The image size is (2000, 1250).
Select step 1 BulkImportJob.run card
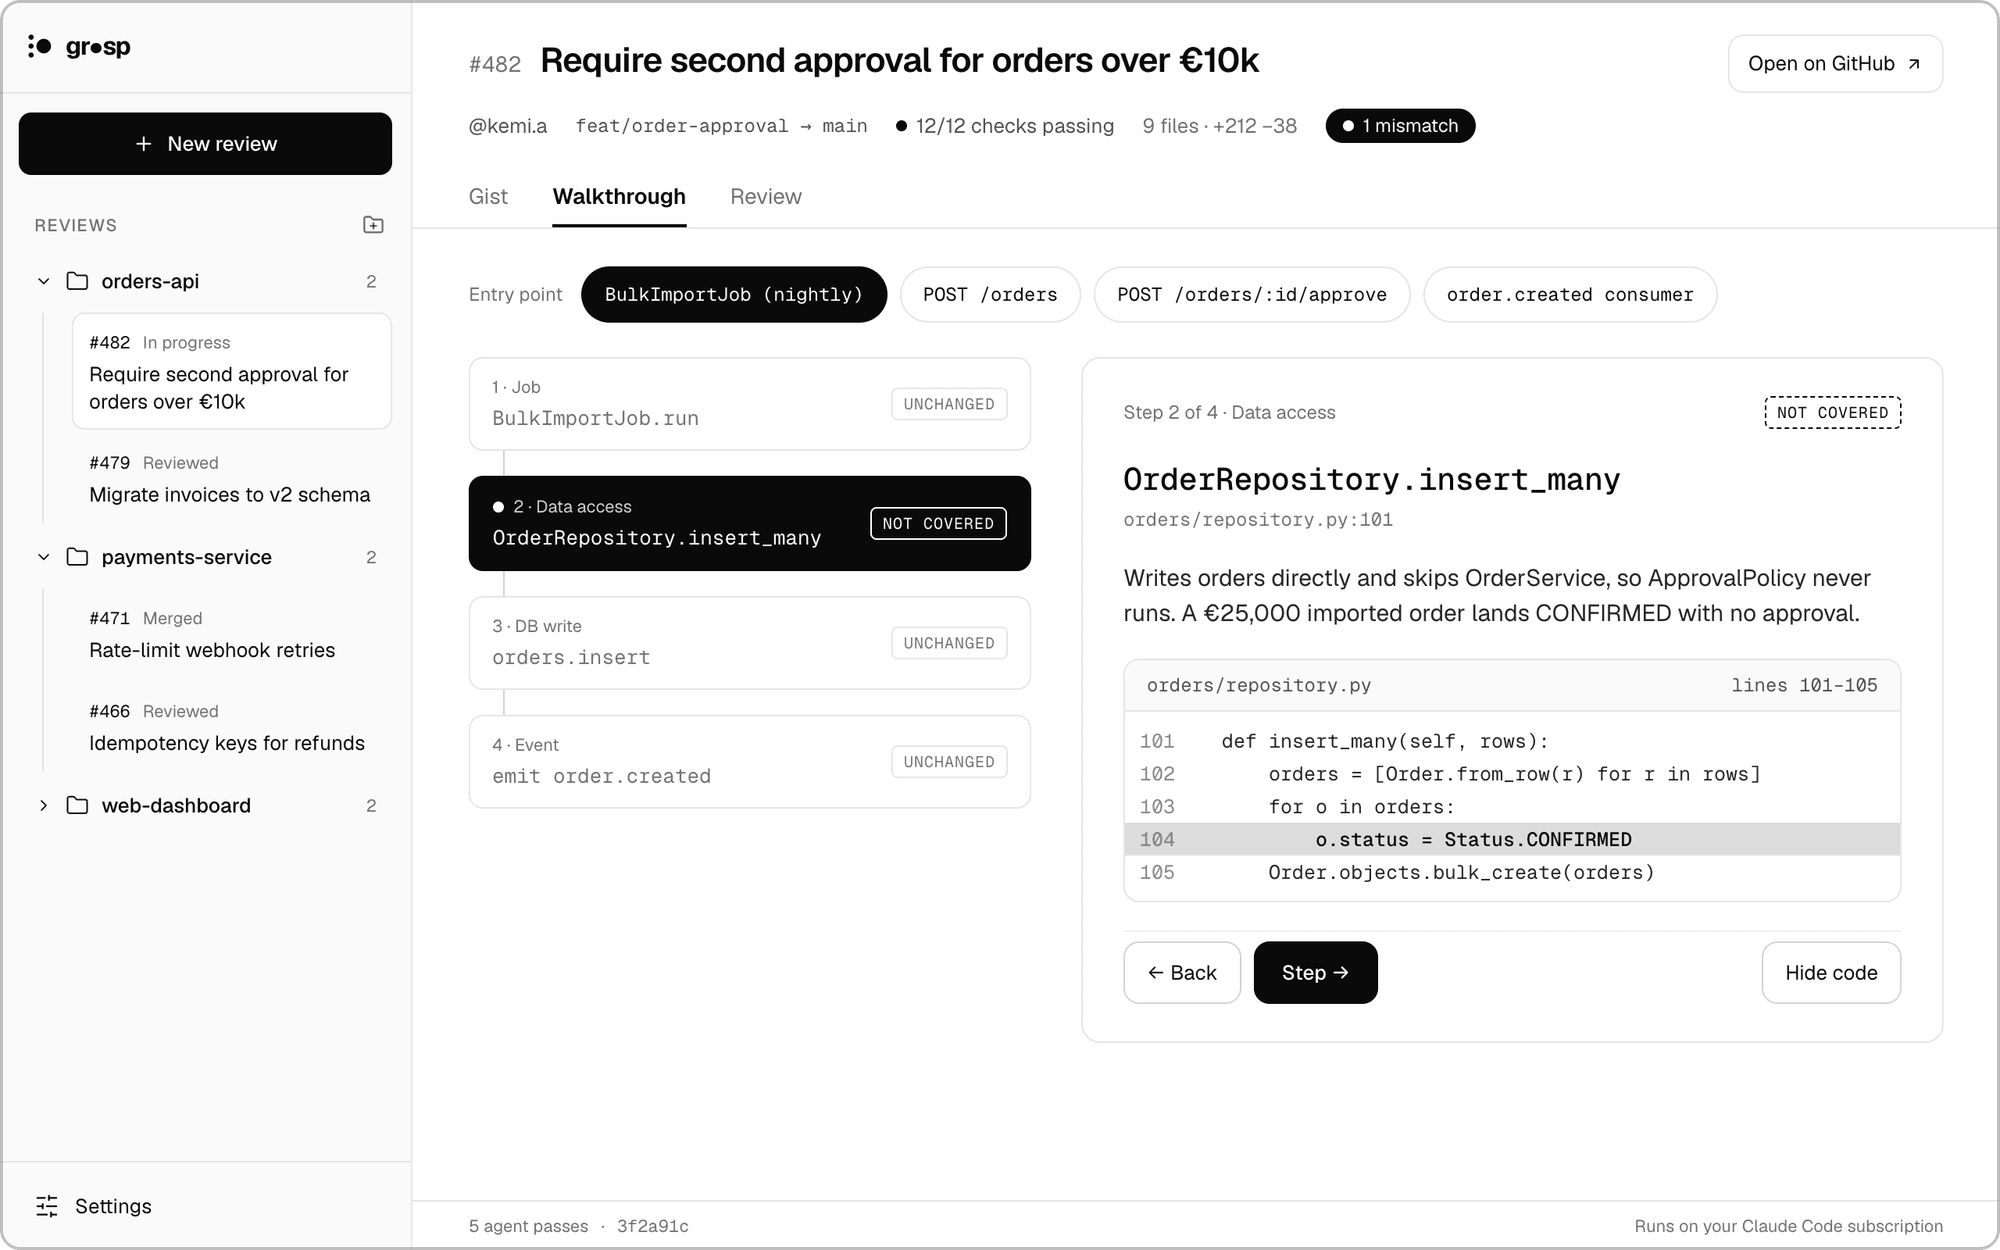[750, 404]
